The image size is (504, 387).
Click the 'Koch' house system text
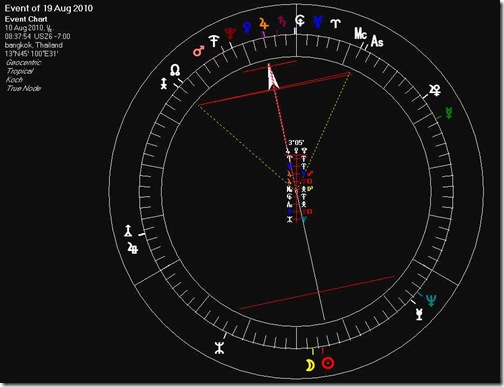(x=14, y=80)
